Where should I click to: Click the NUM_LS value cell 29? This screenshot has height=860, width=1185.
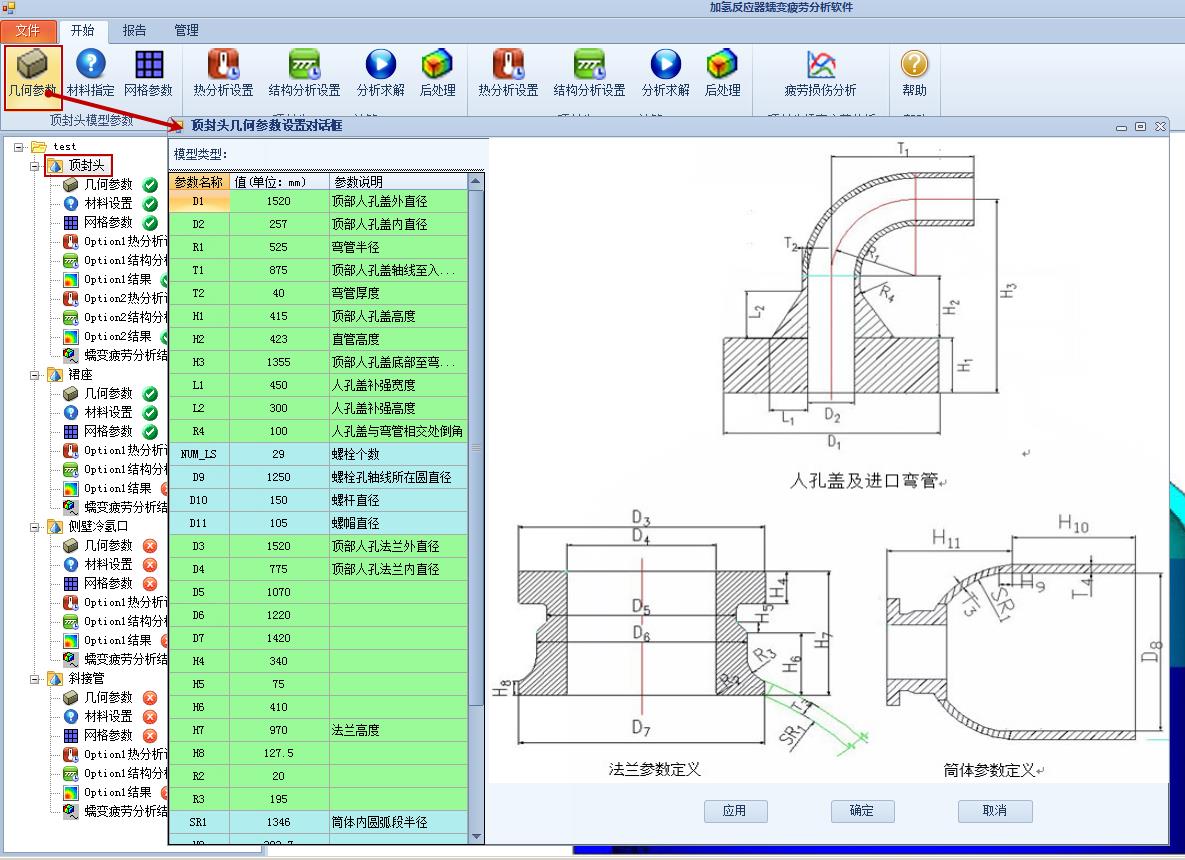coord(279,454)
